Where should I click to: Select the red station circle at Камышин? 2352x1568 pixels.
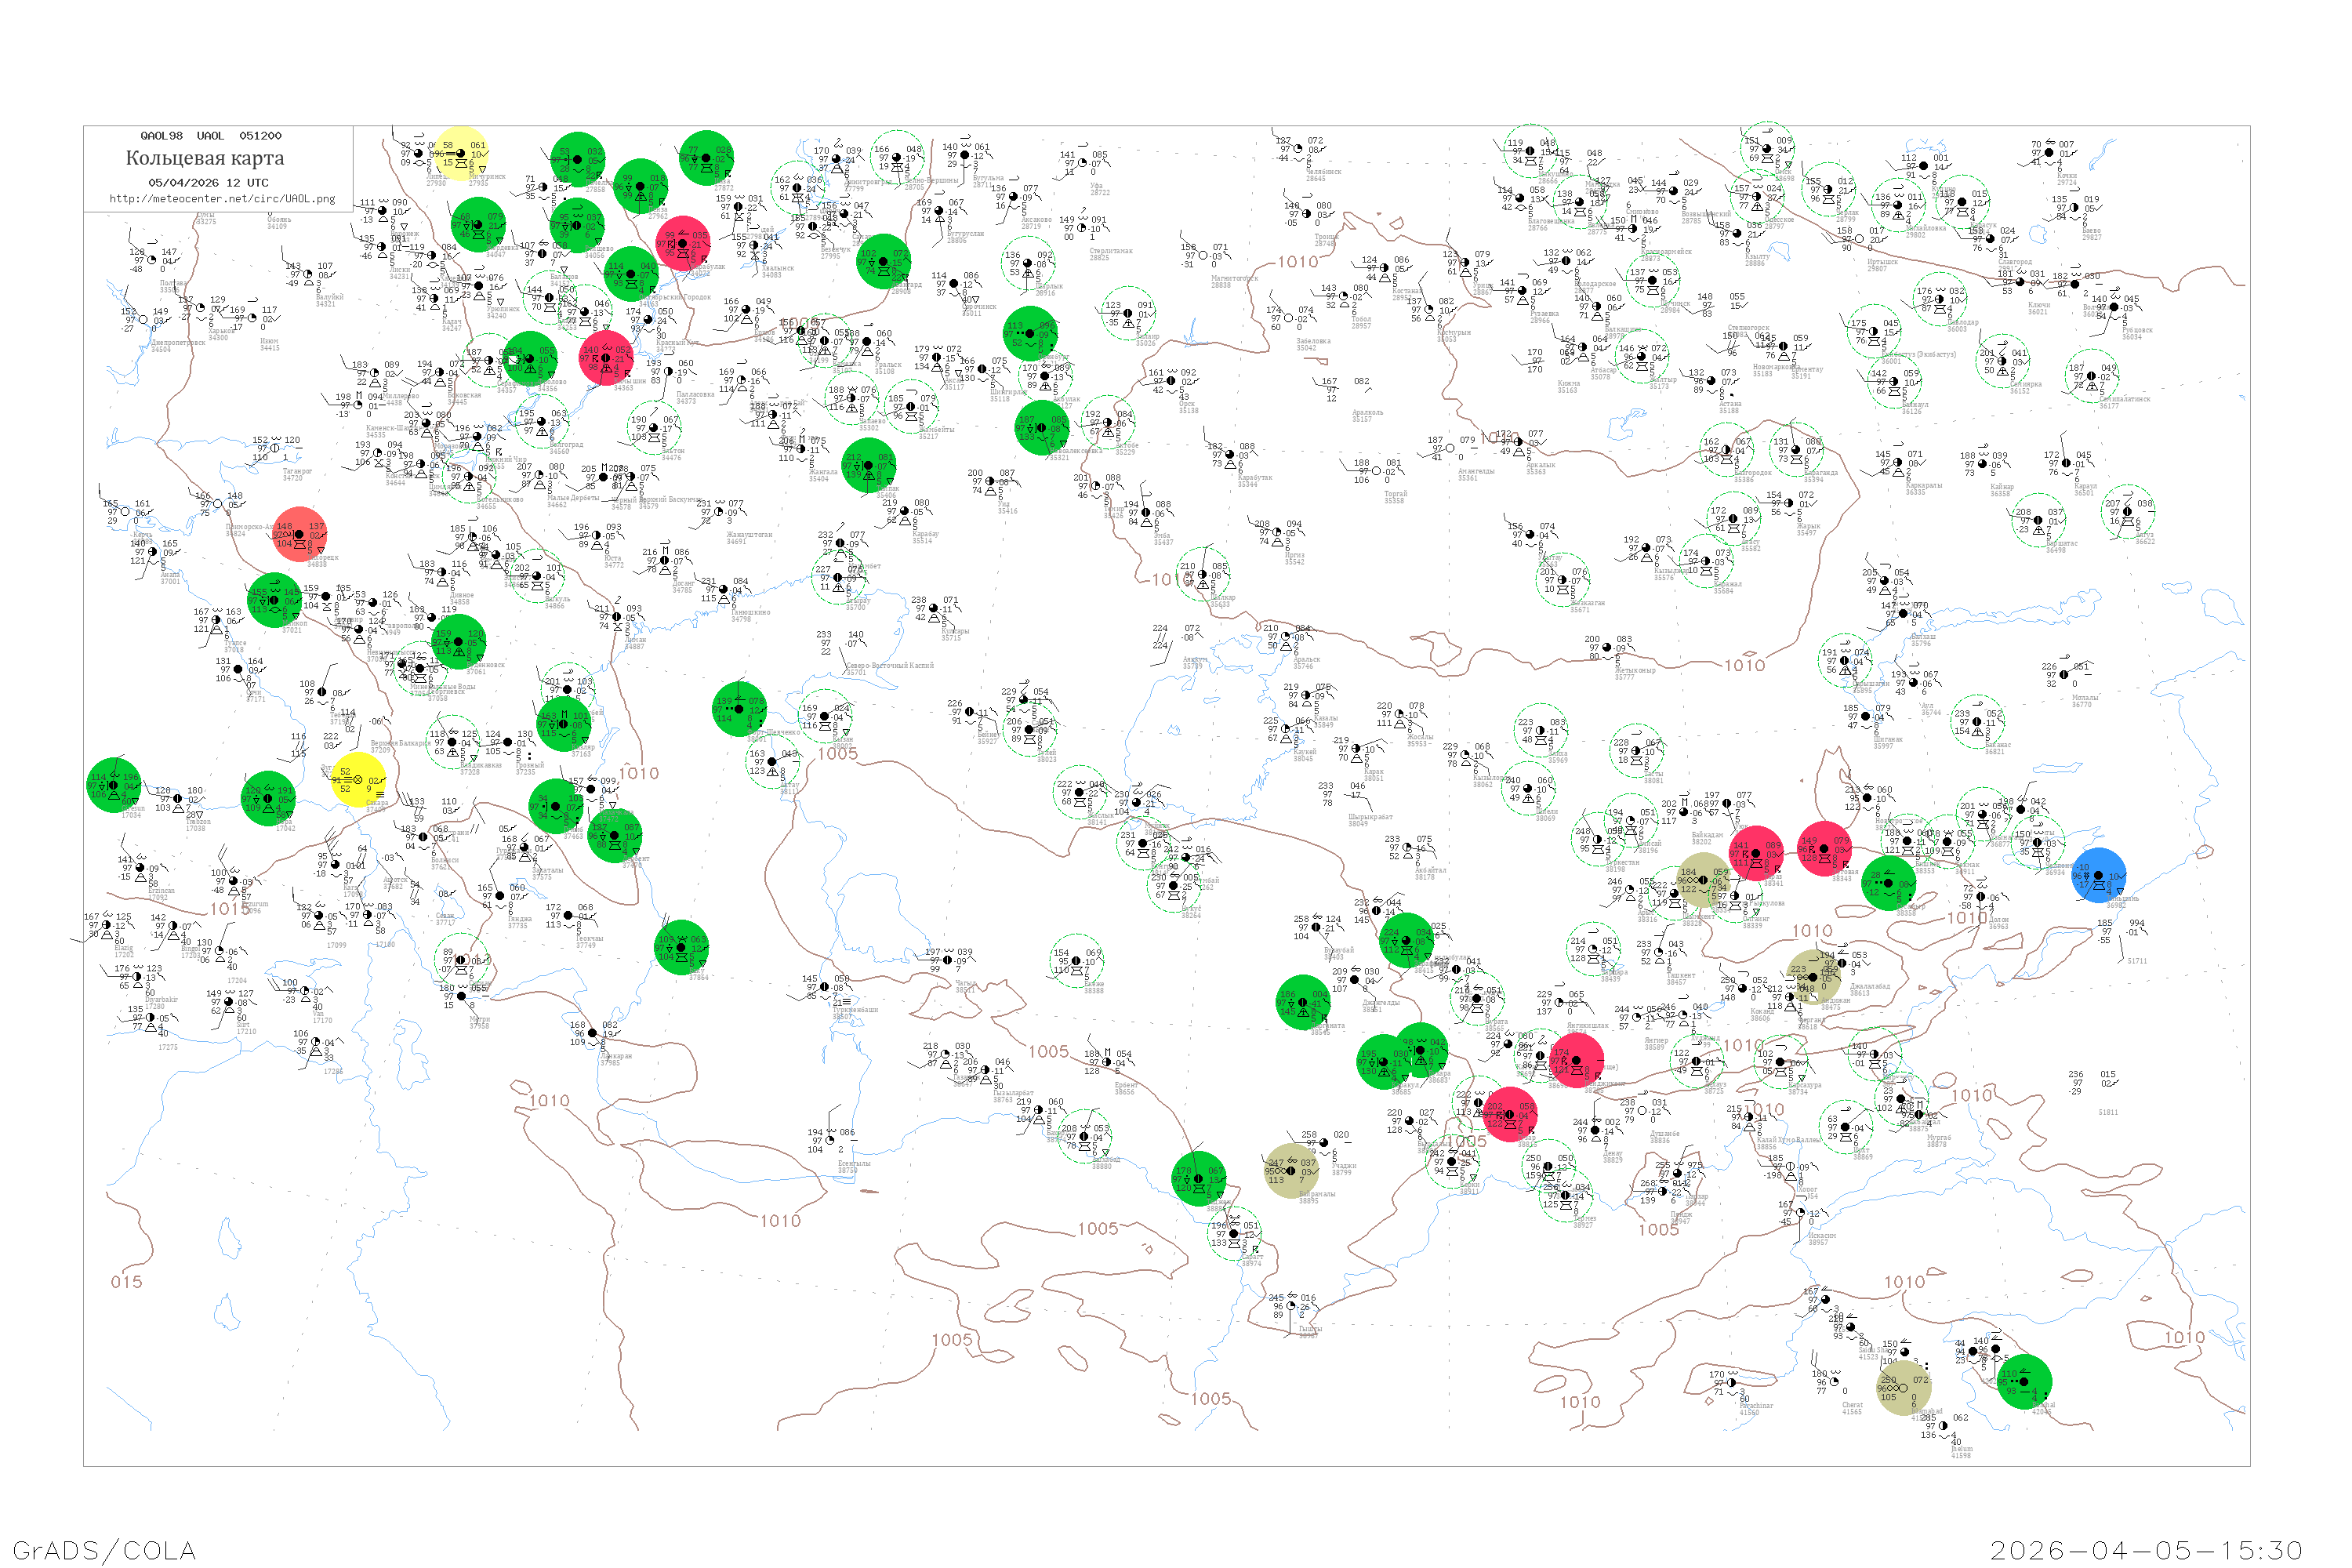click(606, 358)
